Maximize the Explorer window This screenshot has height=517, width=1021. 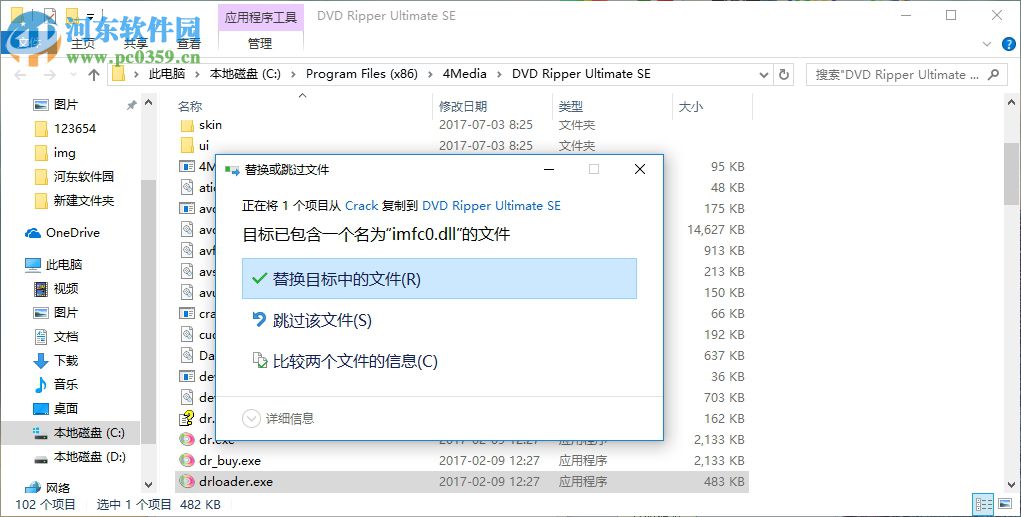951,15
